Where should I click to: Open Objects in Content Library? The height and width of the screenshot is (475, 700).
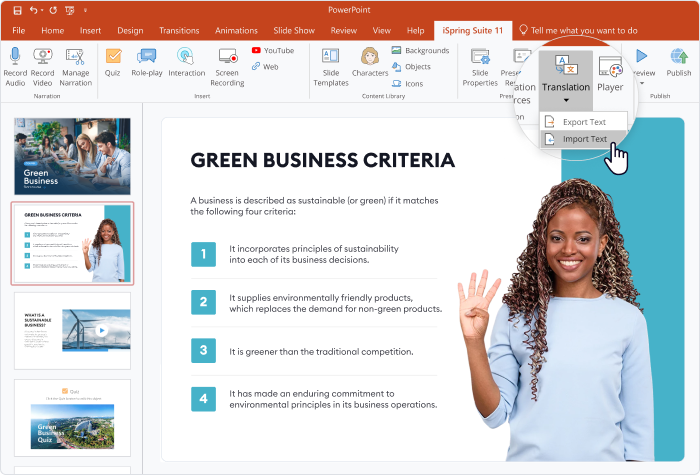(411, 67)
